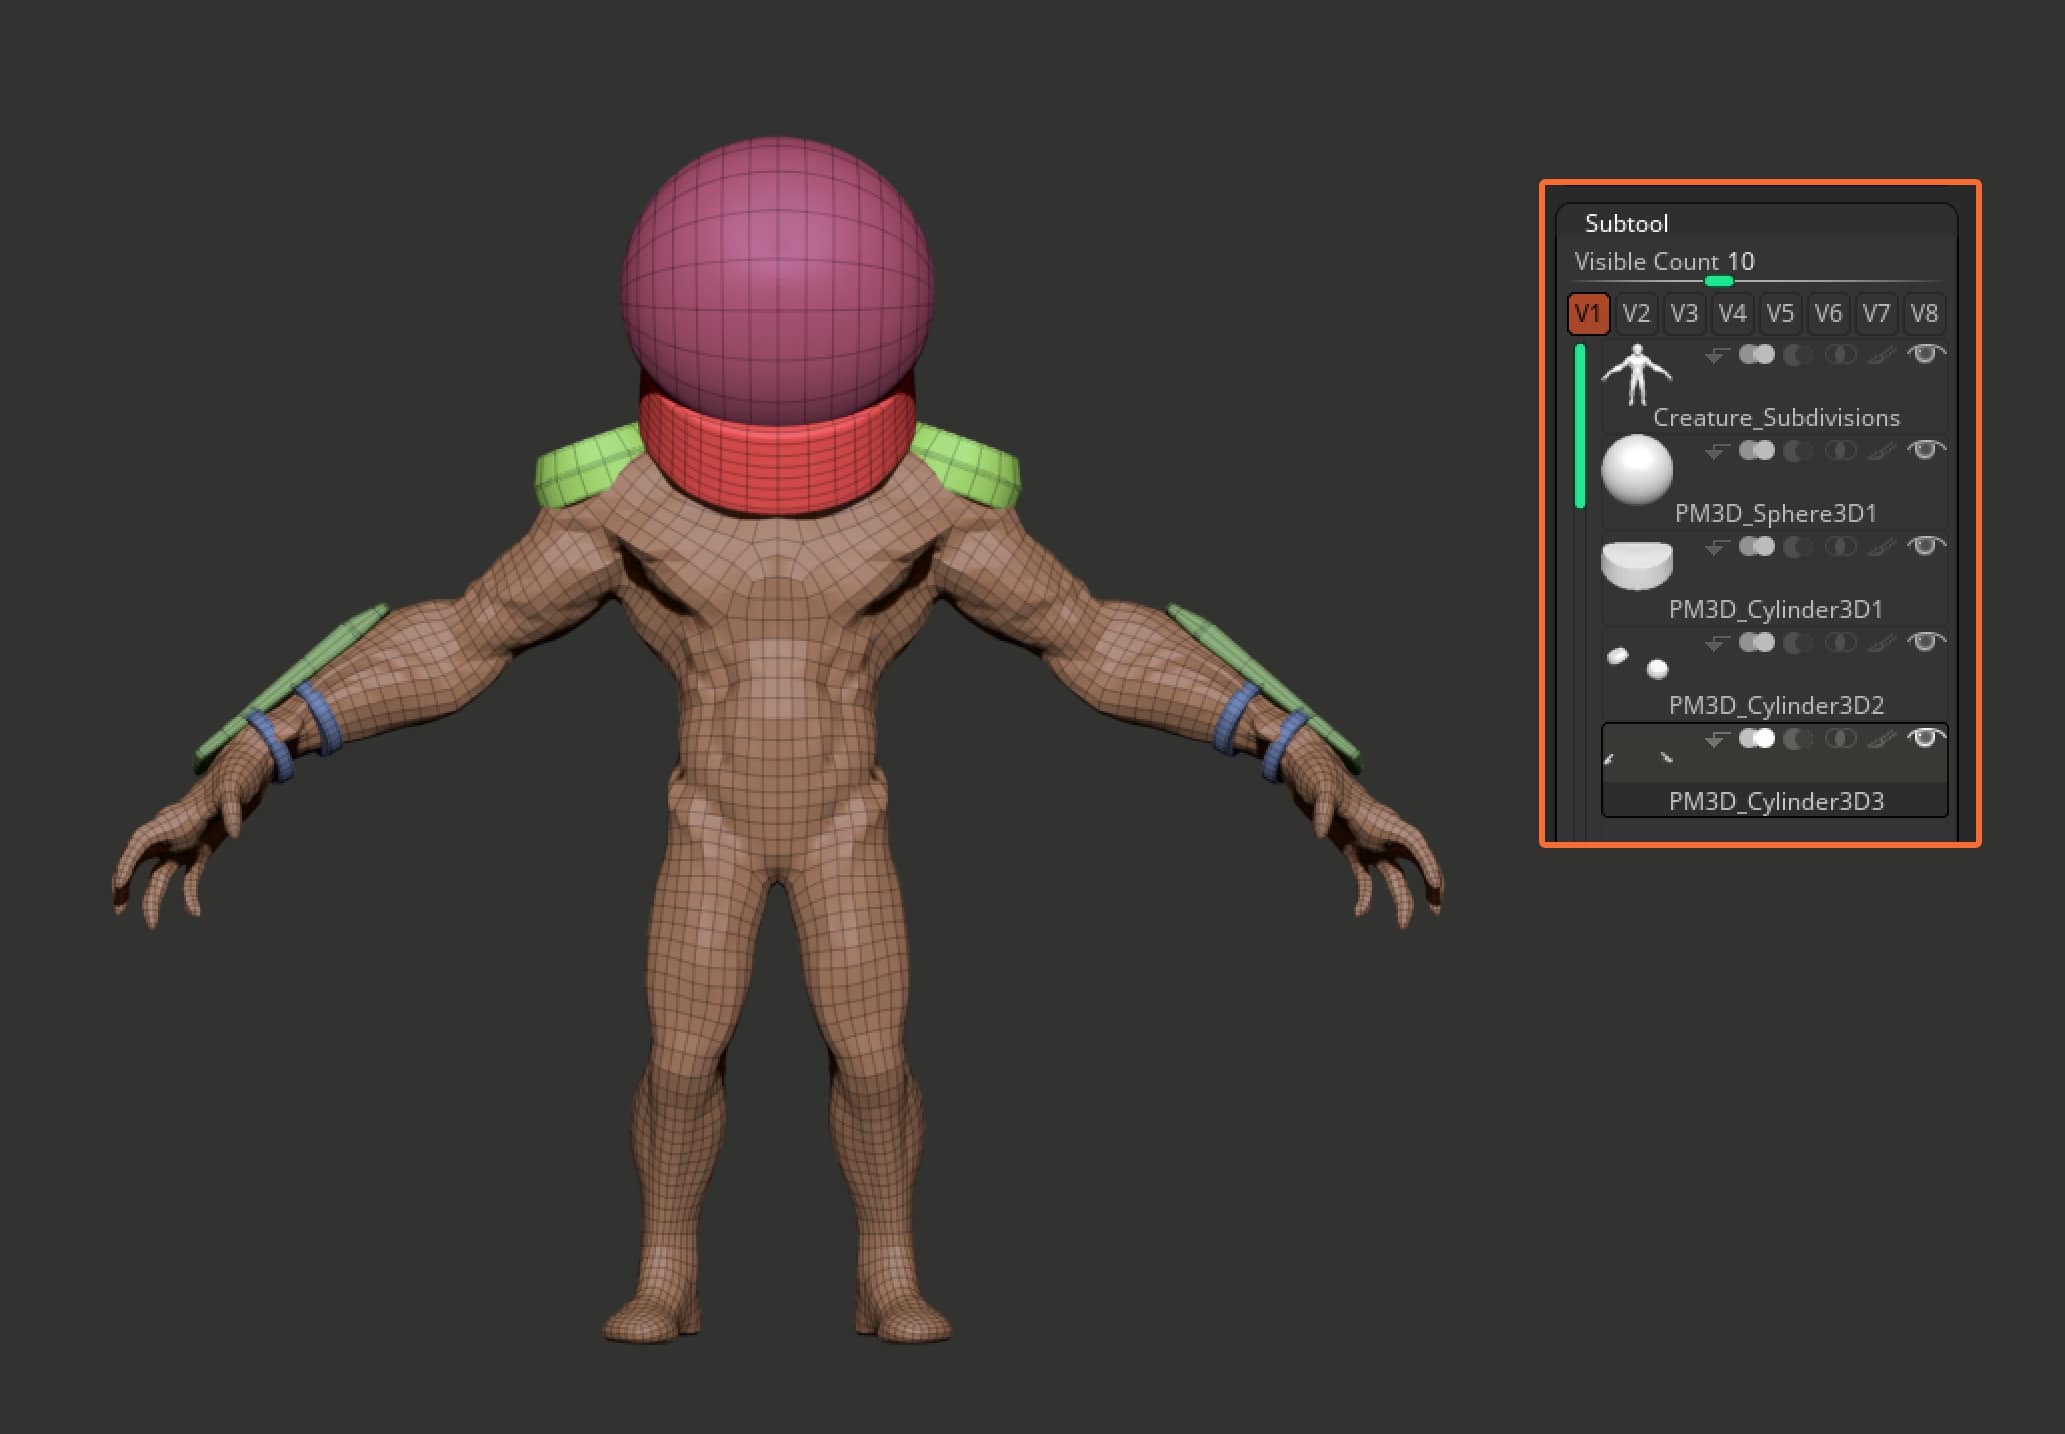The width and height of the screenshot is (2065, 1434).
Task: Select the creature figure thumbnail
Action: pyautogui.click(x=1637, y=375)
